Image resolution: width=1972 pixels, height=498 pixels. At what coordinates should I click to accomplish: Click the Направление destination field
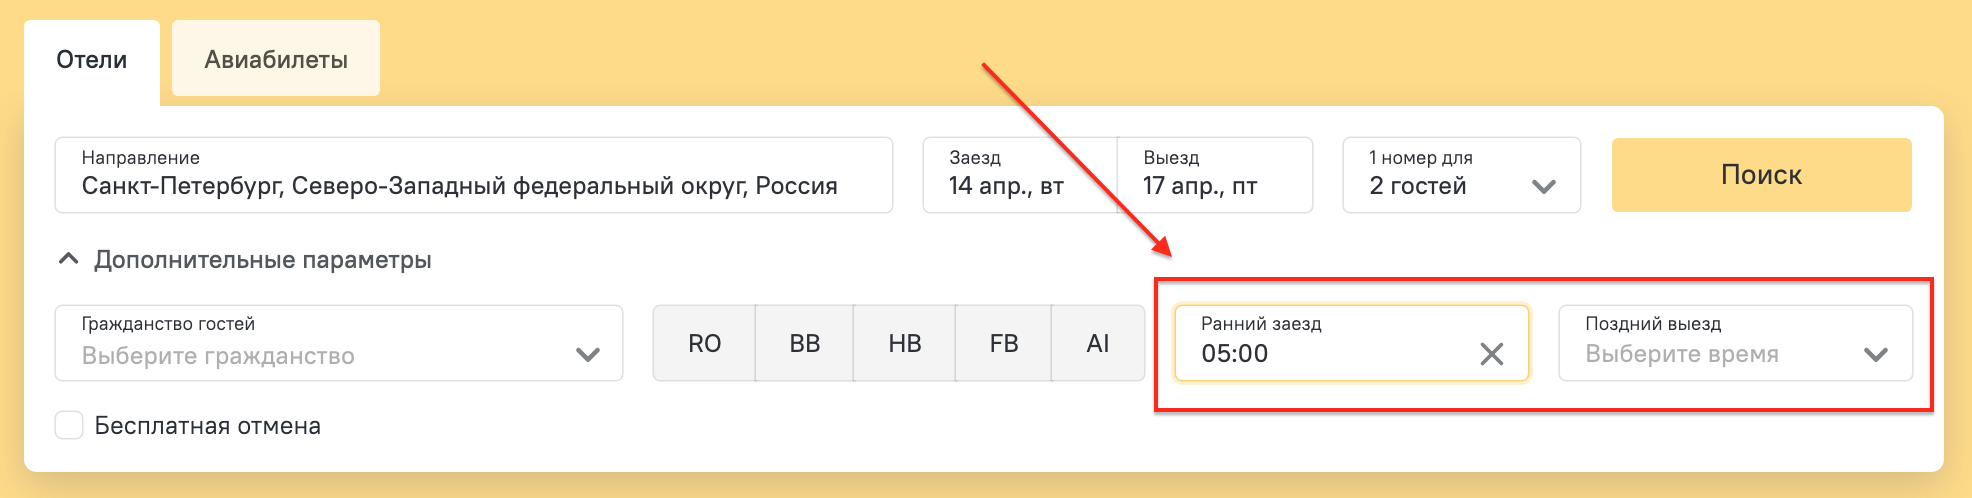click(473, 176)
